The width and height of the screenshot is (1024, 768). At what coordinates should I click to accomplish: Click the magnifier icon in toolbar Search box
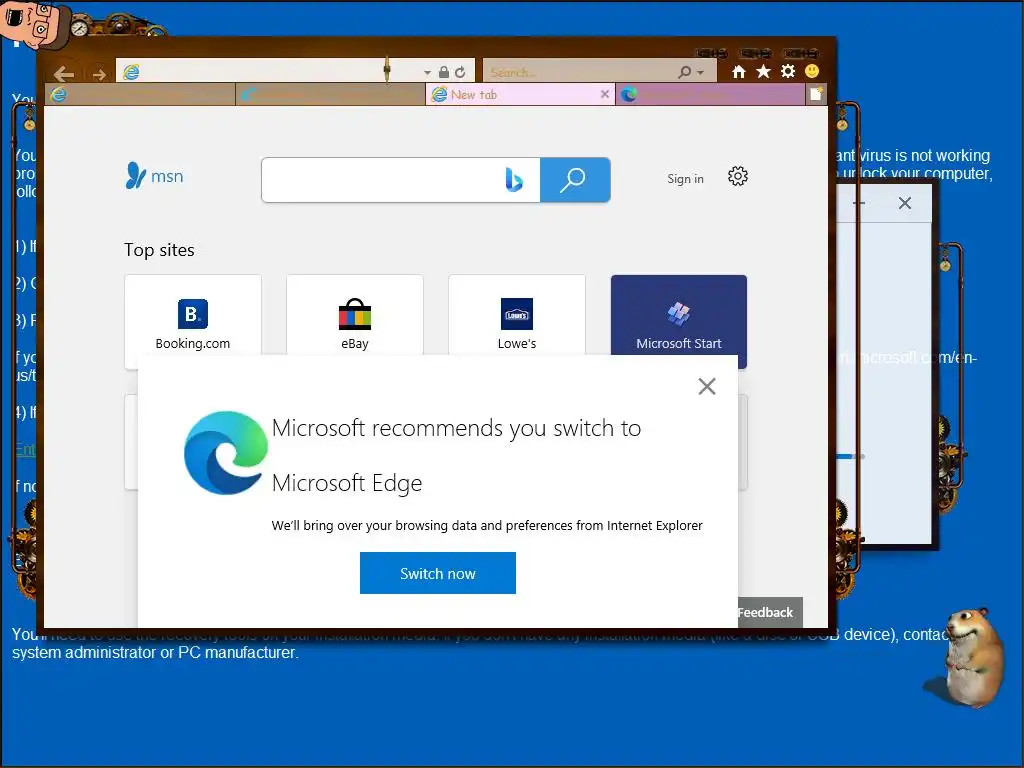pyautogui.click(x=684, y=72)
